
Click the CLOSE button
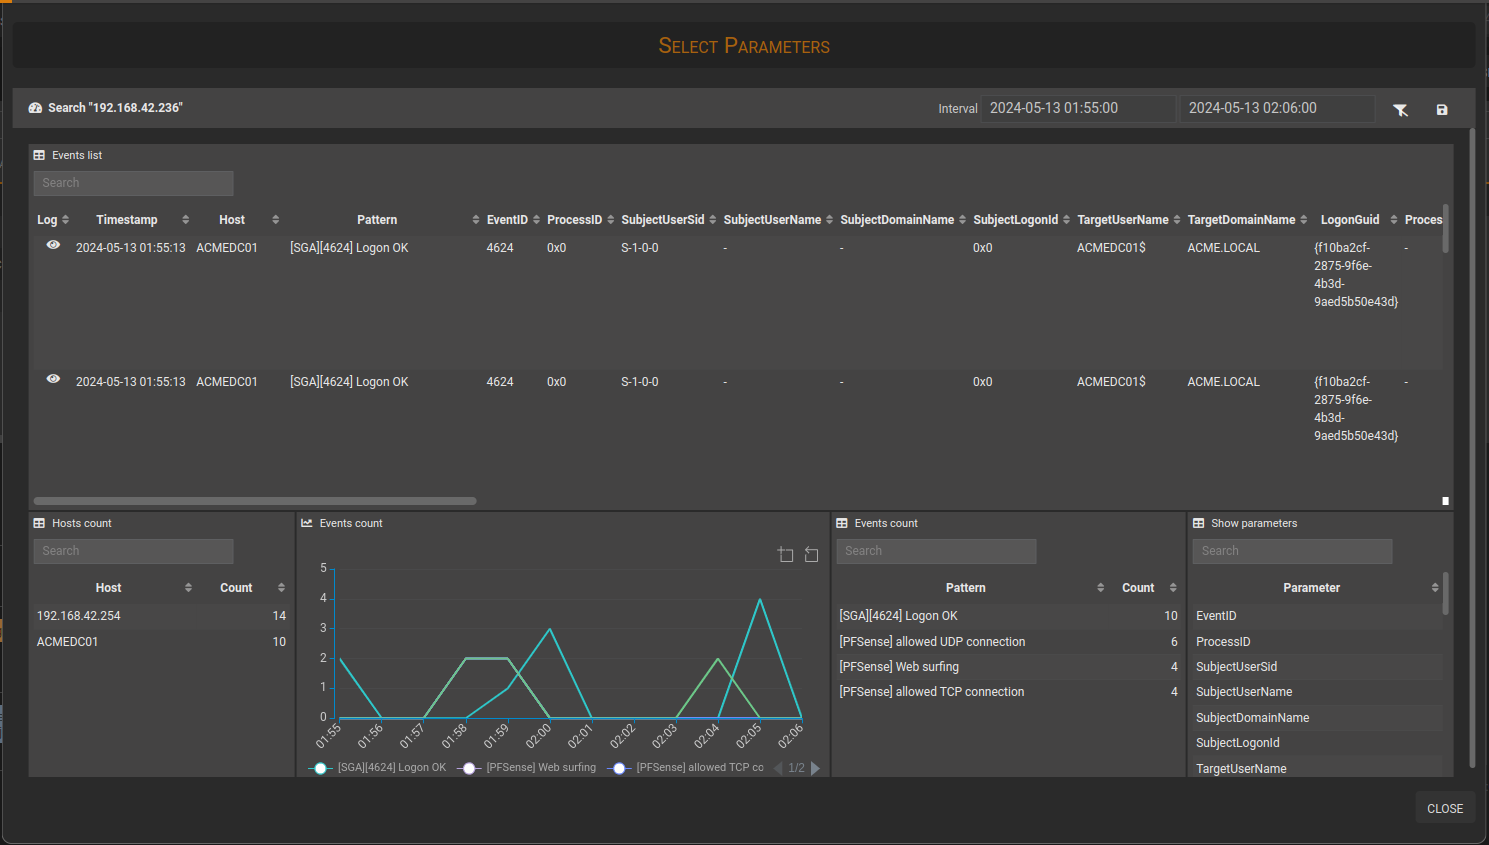point(1444,808)
